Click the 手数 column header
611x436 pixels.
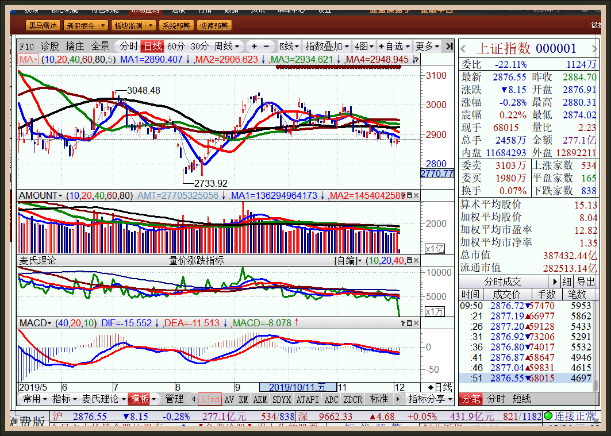point(546,294)
